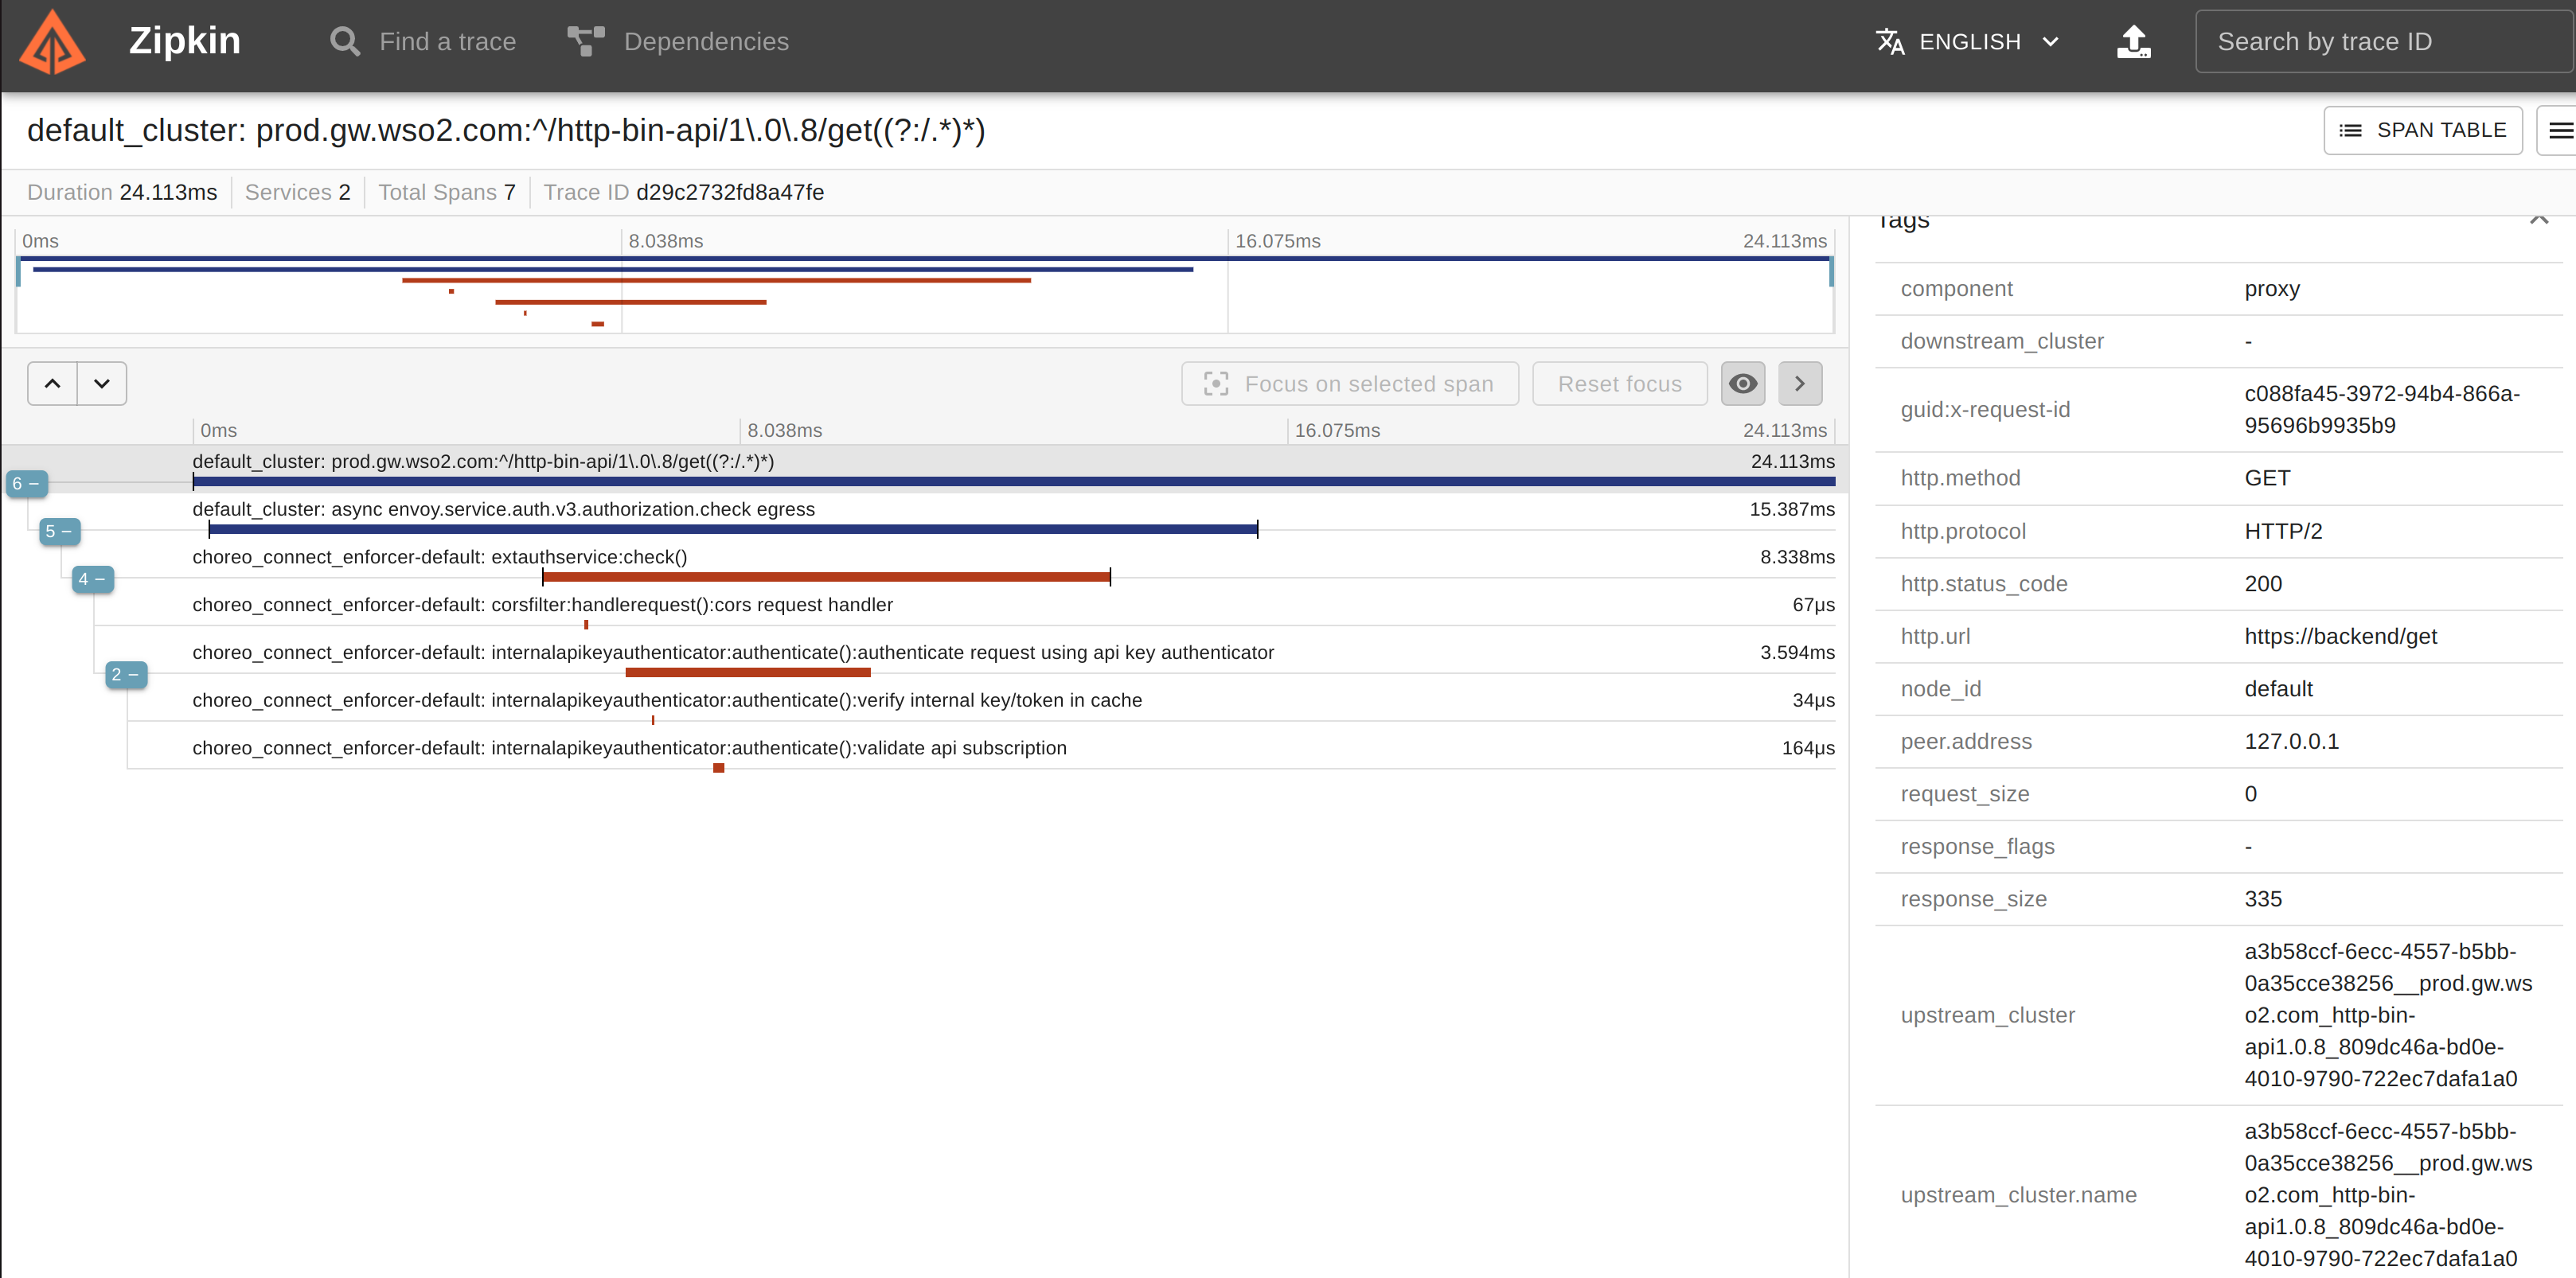Click the search magnifier icon
This screenshot has width=2576, height=1278.
click(345, 41)
